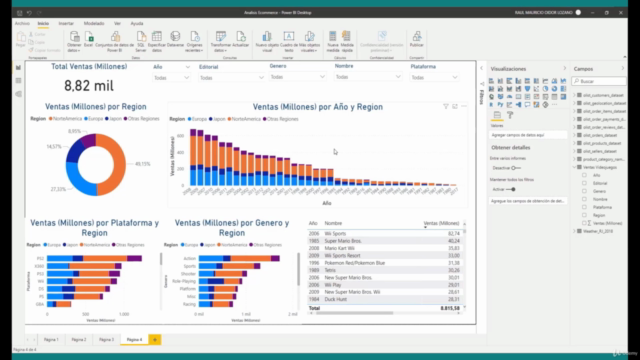Switch to Página 3 tab

click(x=107, y=340)
